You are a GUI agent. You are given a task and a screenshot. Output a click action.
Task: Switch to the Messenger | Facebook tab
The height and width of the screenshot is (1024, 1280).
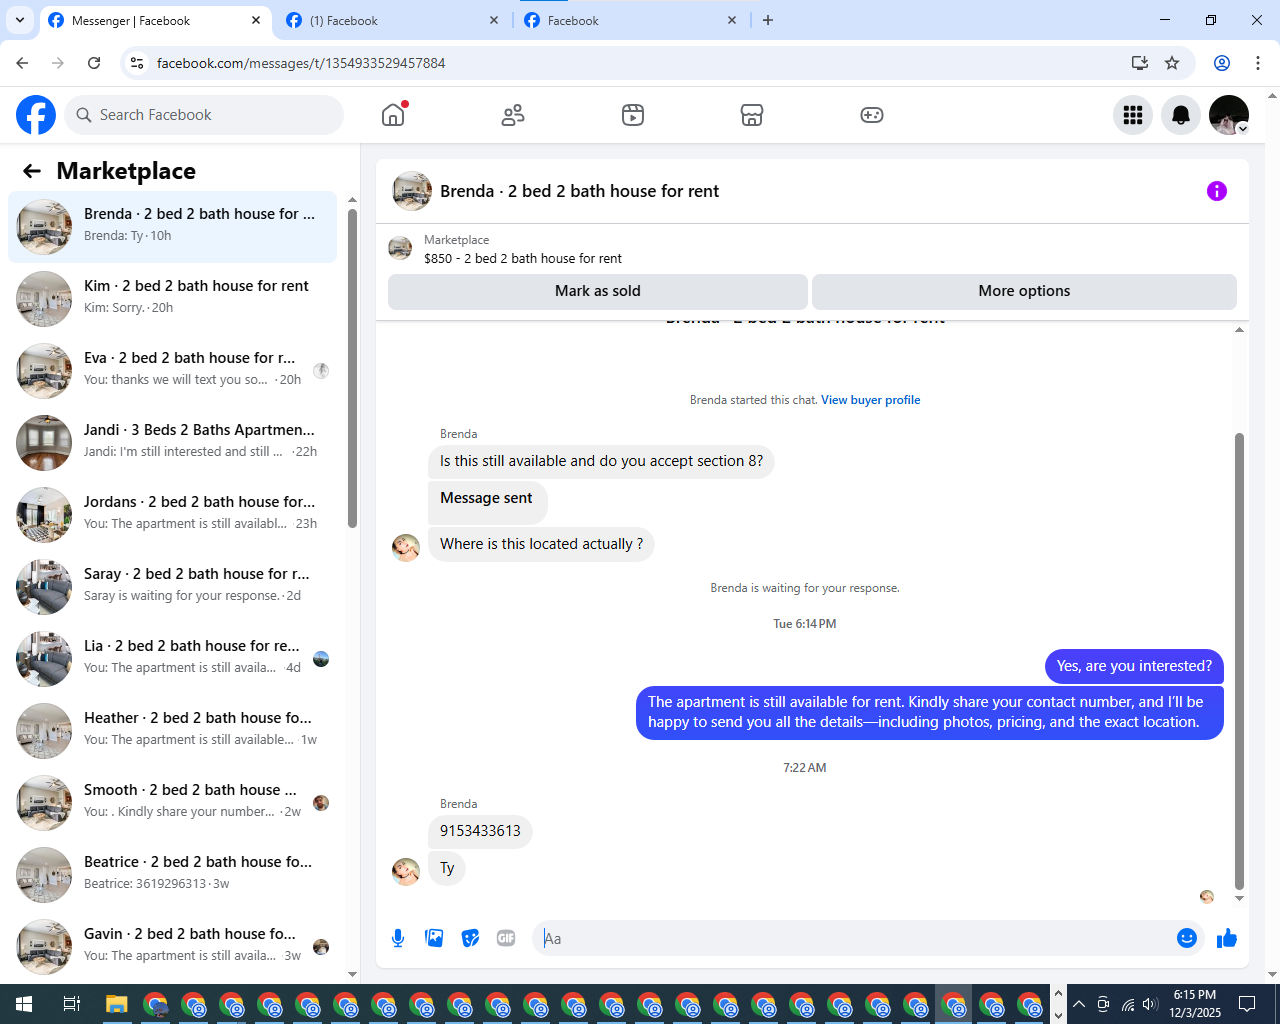click(x=155, y=20)
